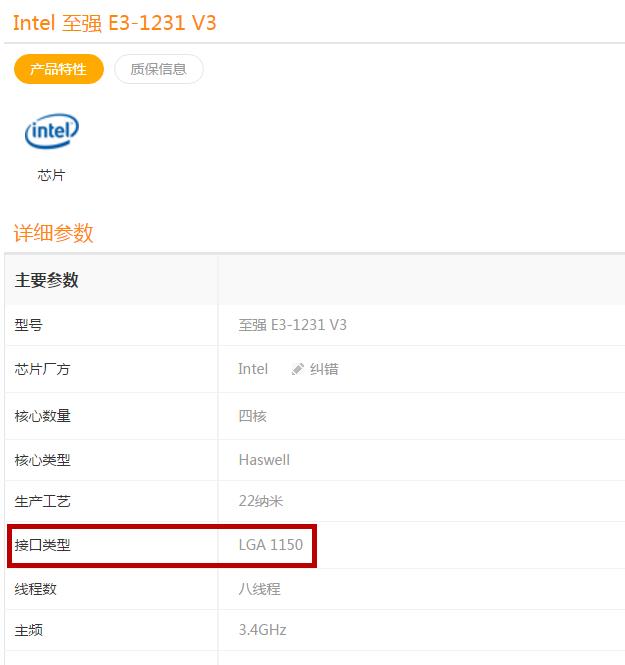Click the 四核 value
This screenshot has width=625, height=665.
pos(253,416)
